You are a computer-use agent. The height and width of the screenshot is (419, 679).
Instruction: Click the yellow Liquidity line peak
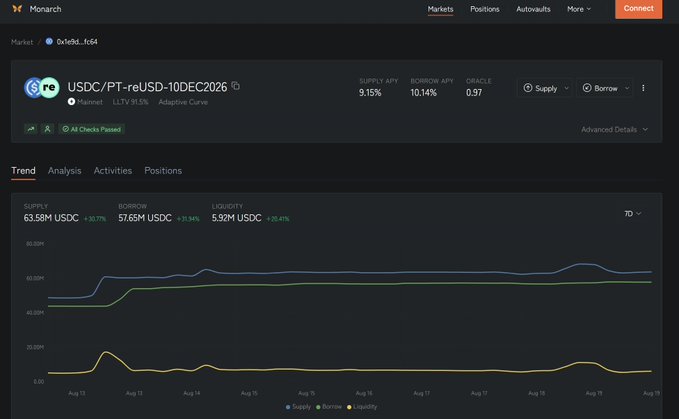(x=106, y=352)
